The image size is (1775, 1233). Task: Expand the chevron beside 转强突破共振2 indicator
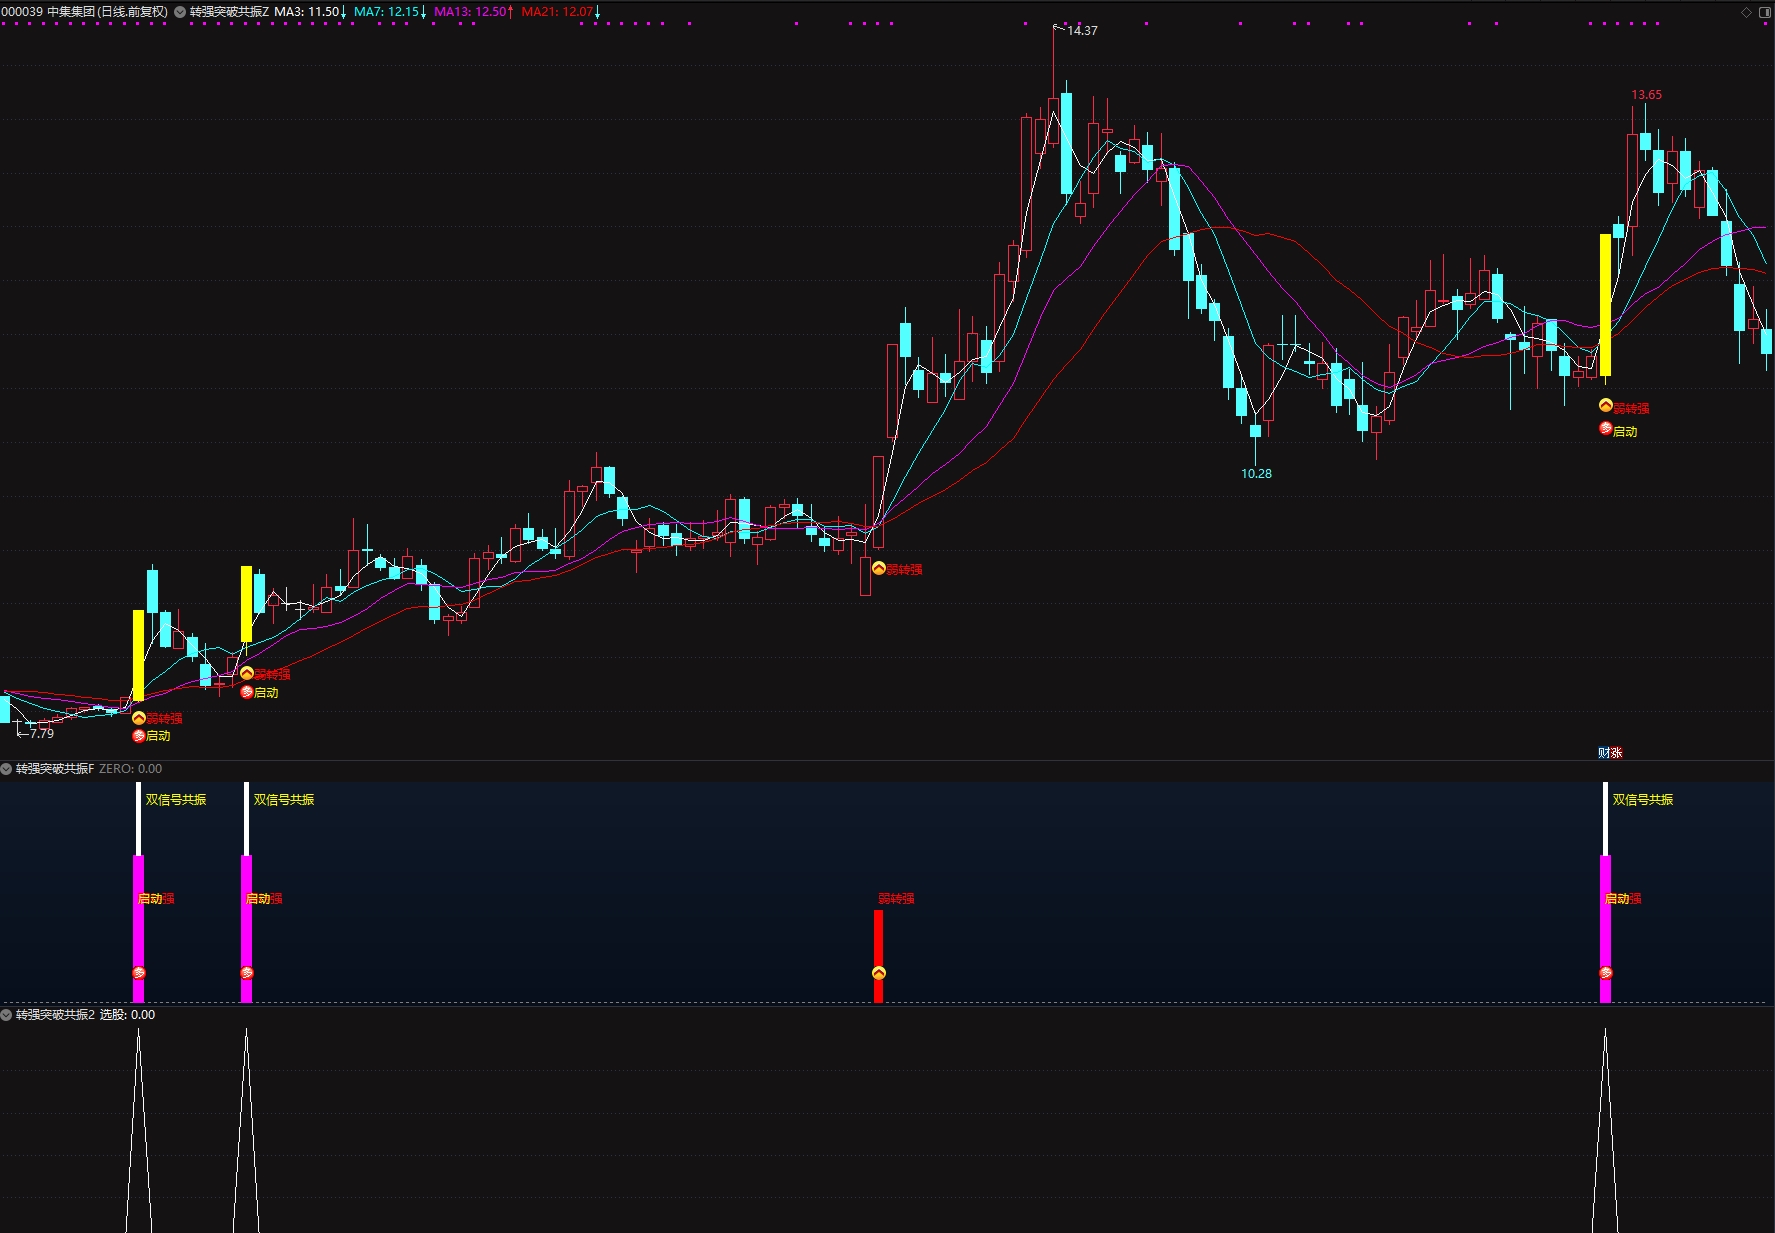click(x=7, y=1015)
